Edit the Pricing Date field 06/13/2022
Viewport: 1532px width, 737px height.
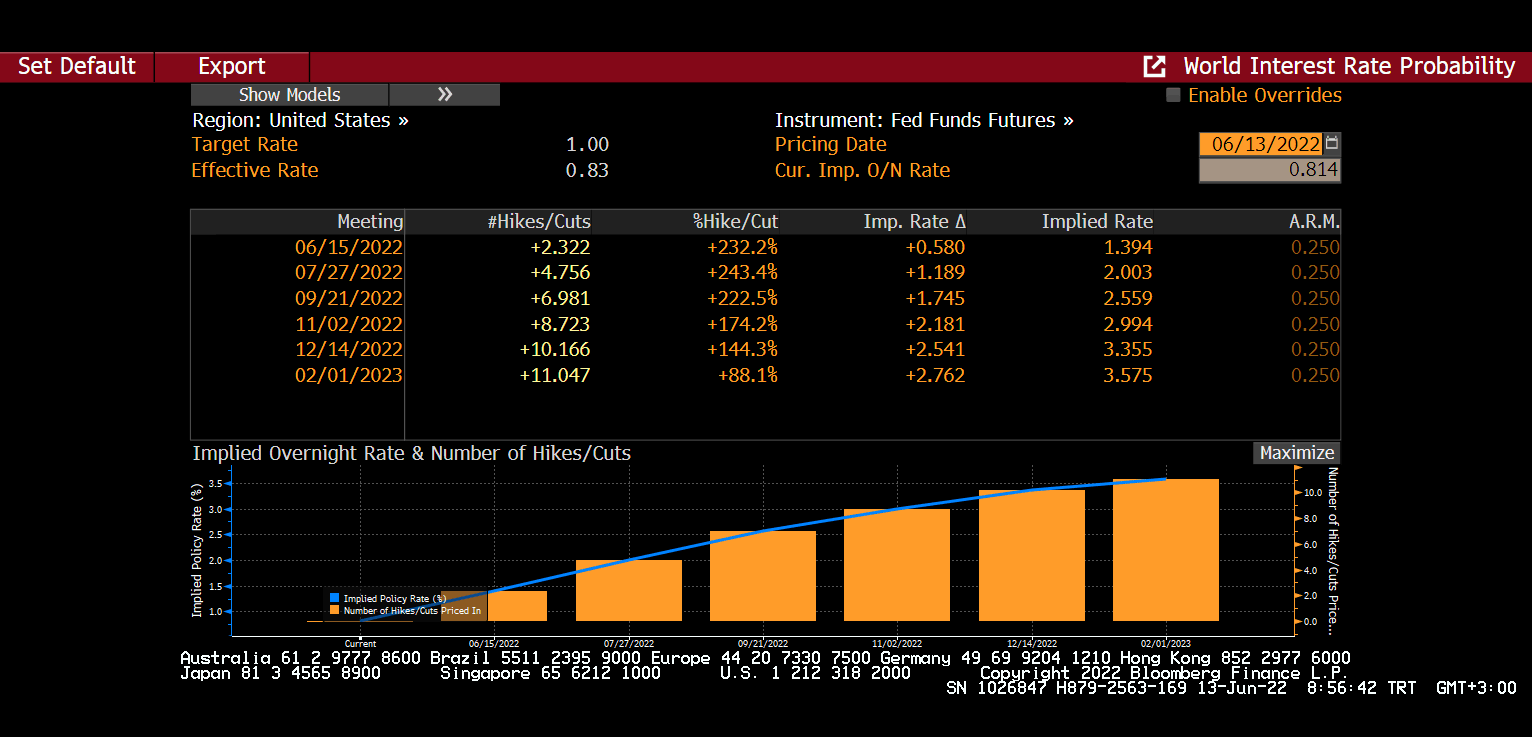[1261, 144]
